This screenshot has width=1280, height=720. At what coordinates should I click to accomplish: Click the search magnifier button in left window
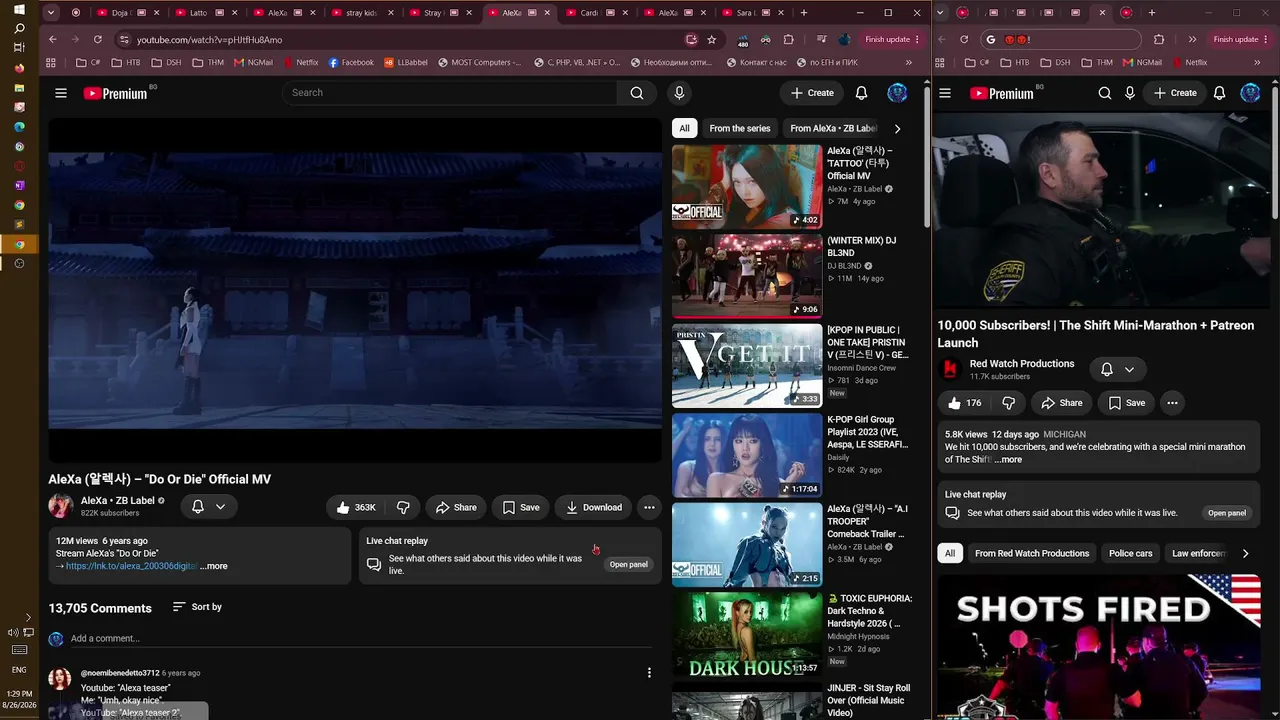coord(637,93)
